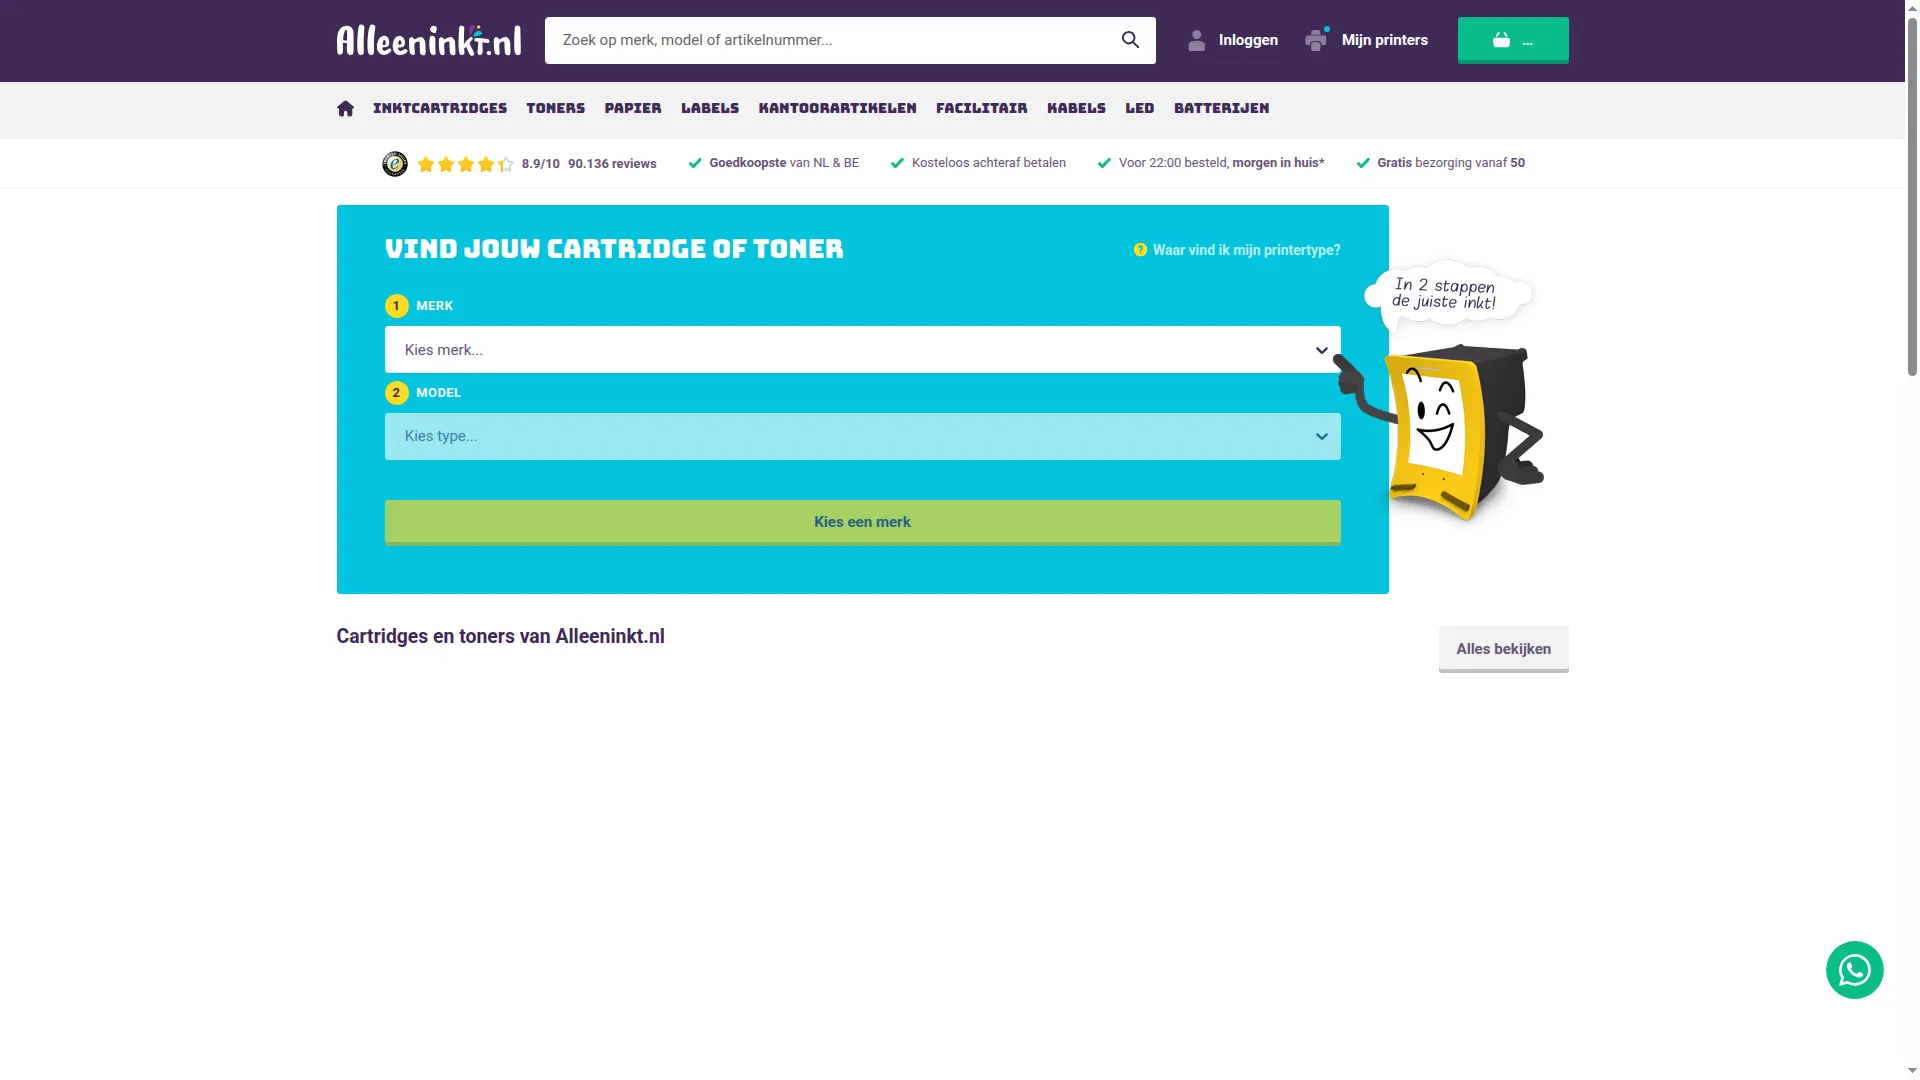Click Goedkoopste van NL & BE text
Viewport: 1920px width, 1080px height.
784,163
